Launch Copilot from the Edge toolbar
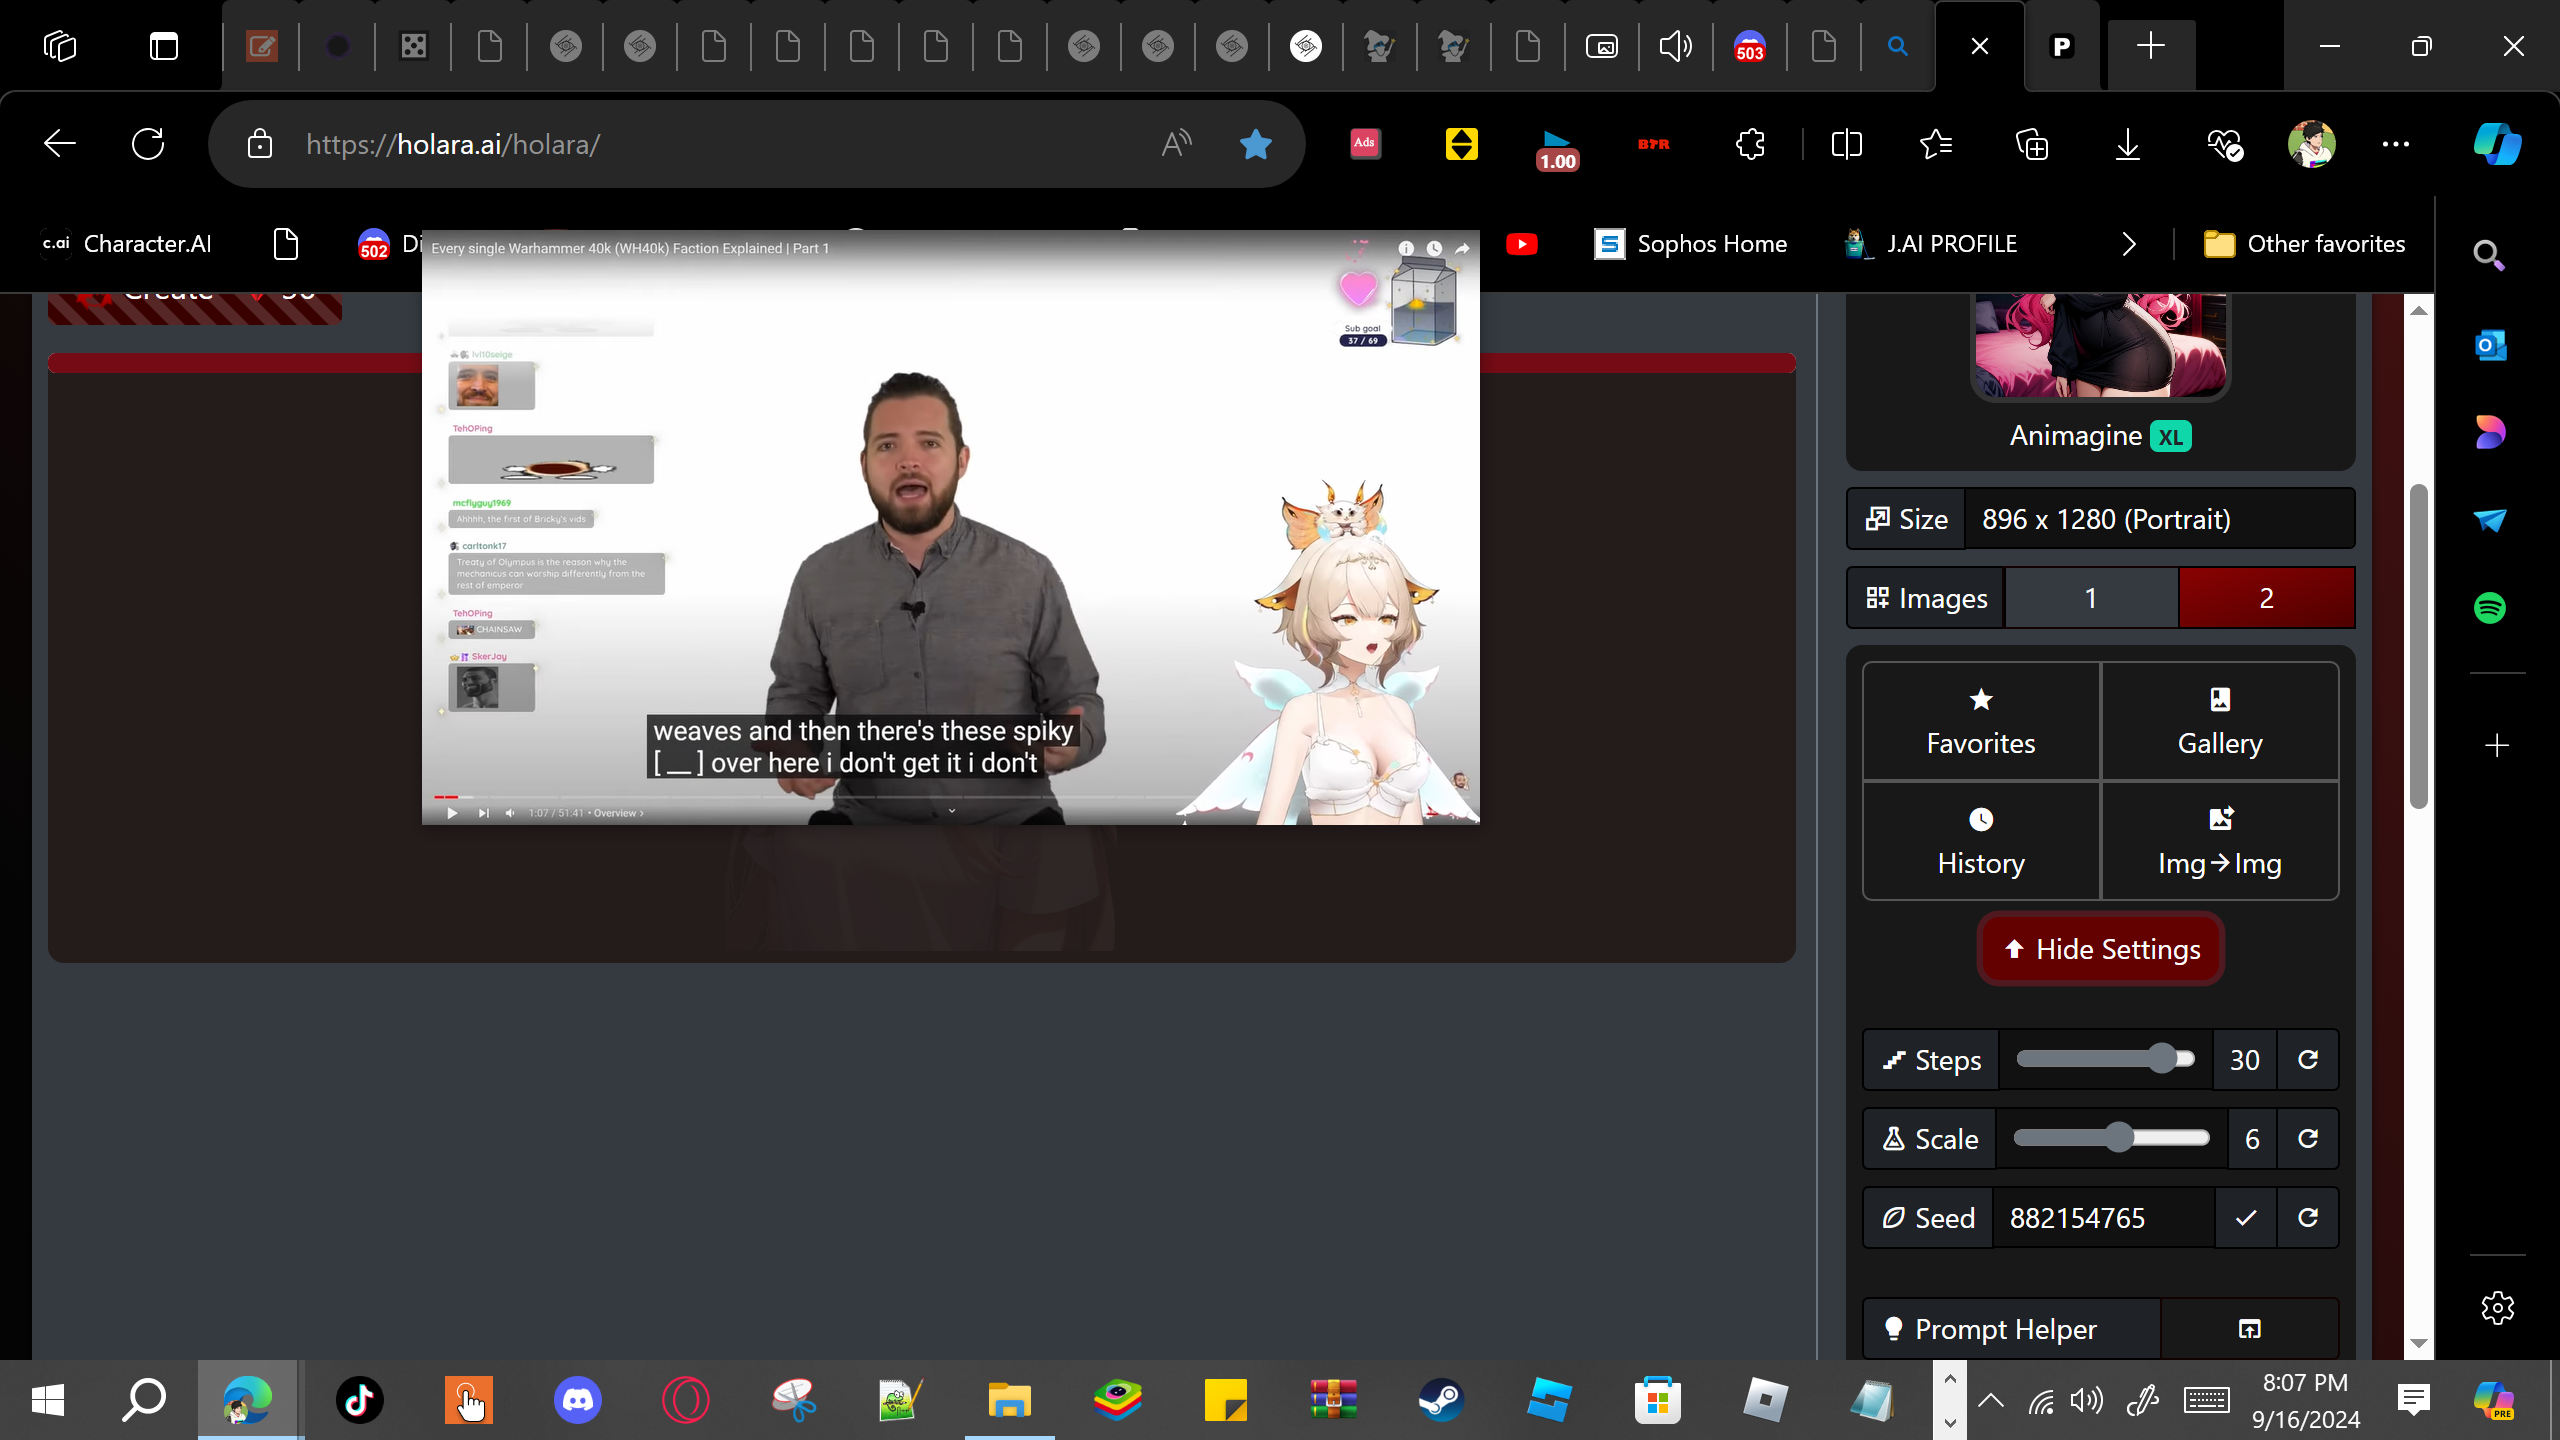This screenshot has height=1440, width=2560. point(2497,144)
